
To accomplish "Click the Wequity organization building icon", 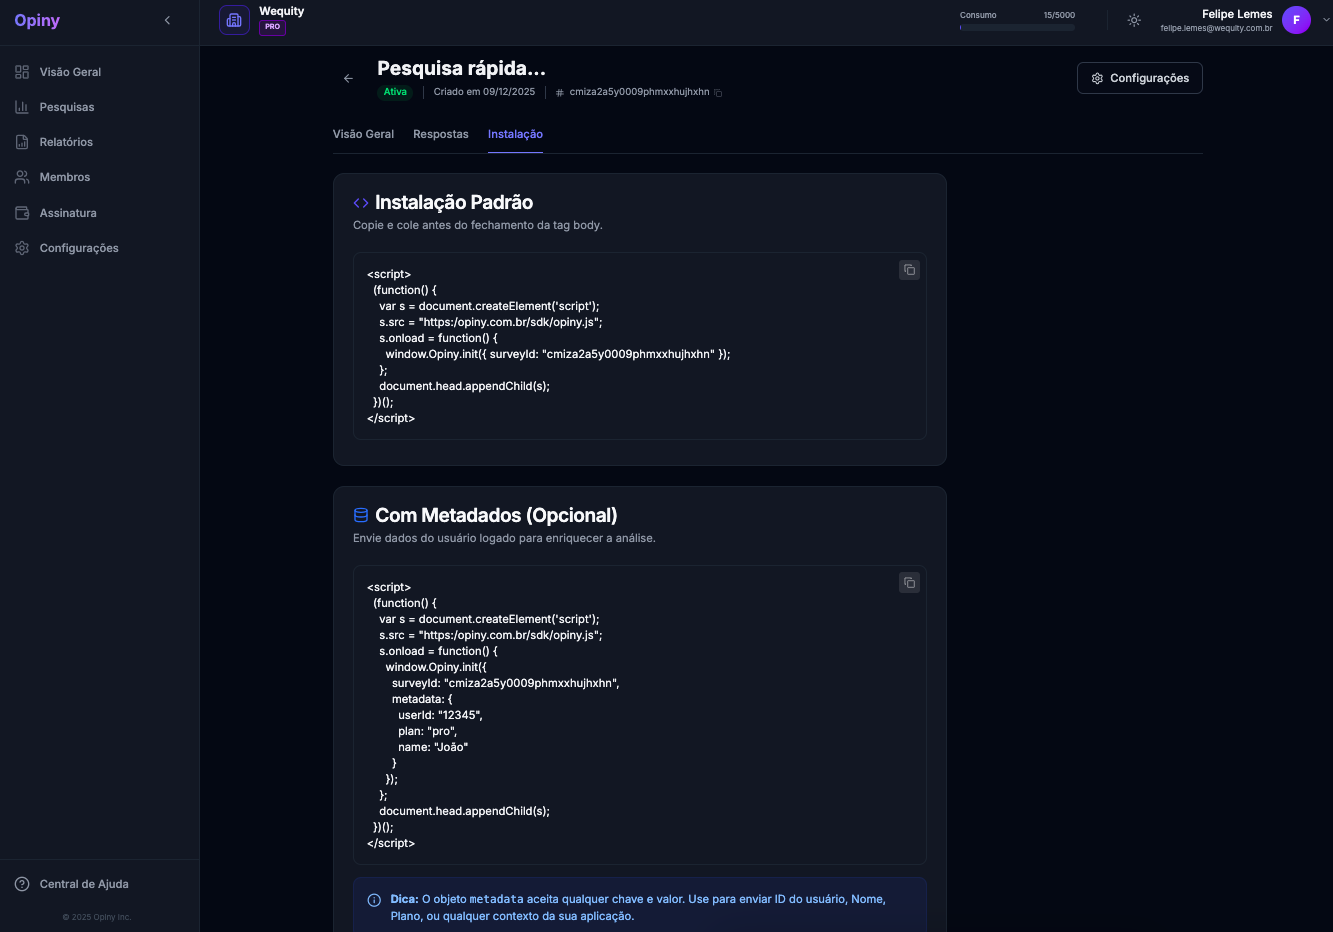I will coord(234,20).
